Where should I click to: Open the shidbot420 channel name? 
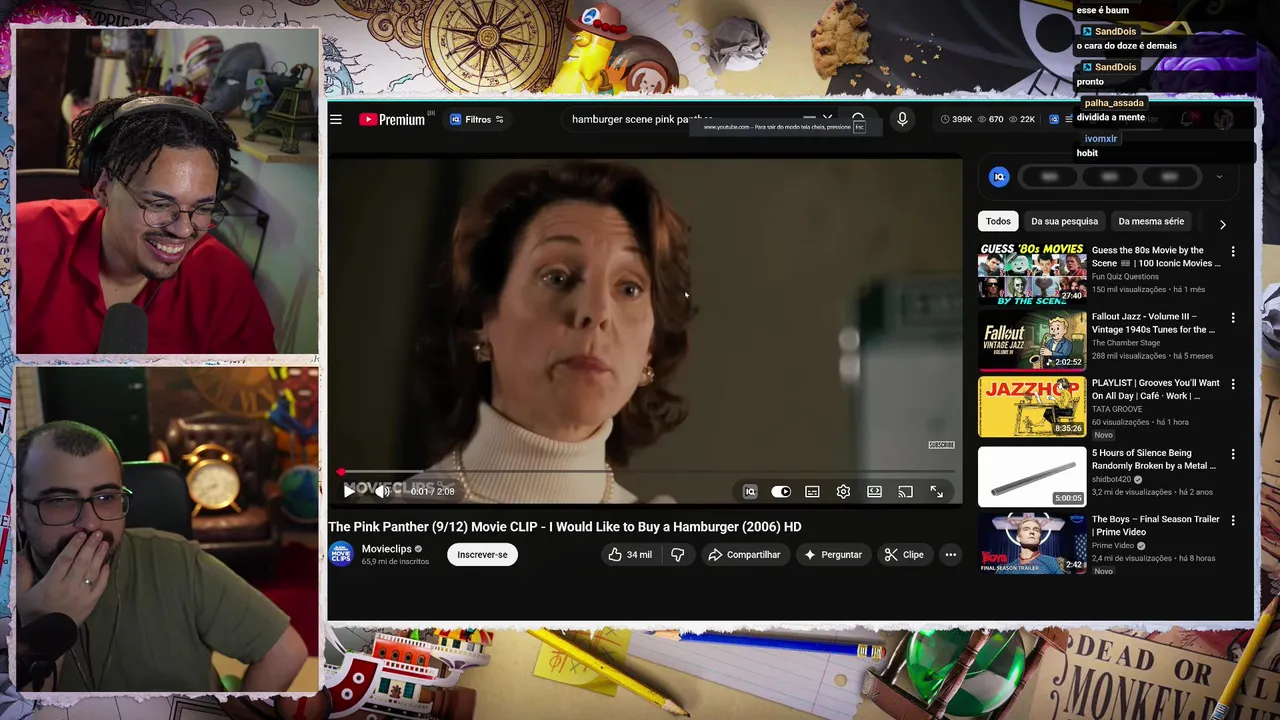click(1111, 479)
